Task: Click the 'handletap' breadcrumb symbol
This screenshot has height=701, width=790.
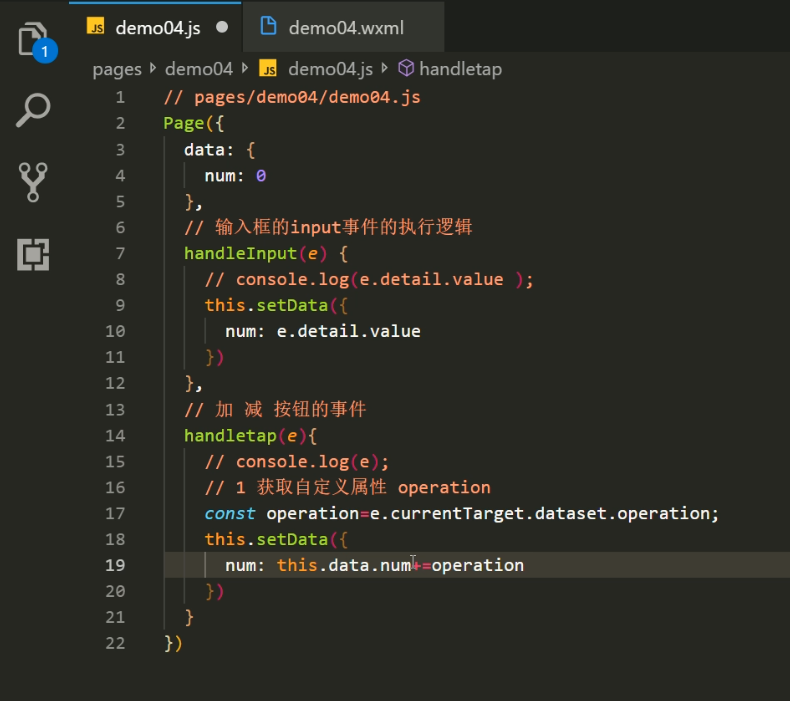Action: click(460, 69)
